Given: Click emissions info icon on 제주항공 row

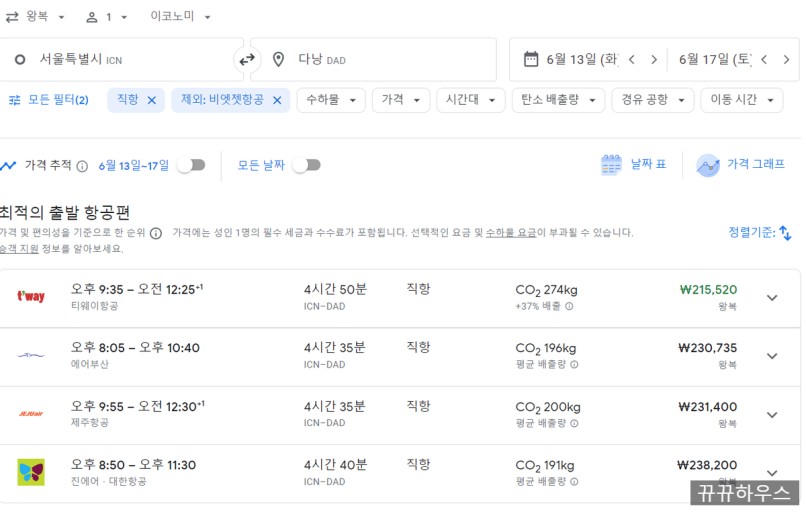Looking at the screenshot, I should pos(574,424).
